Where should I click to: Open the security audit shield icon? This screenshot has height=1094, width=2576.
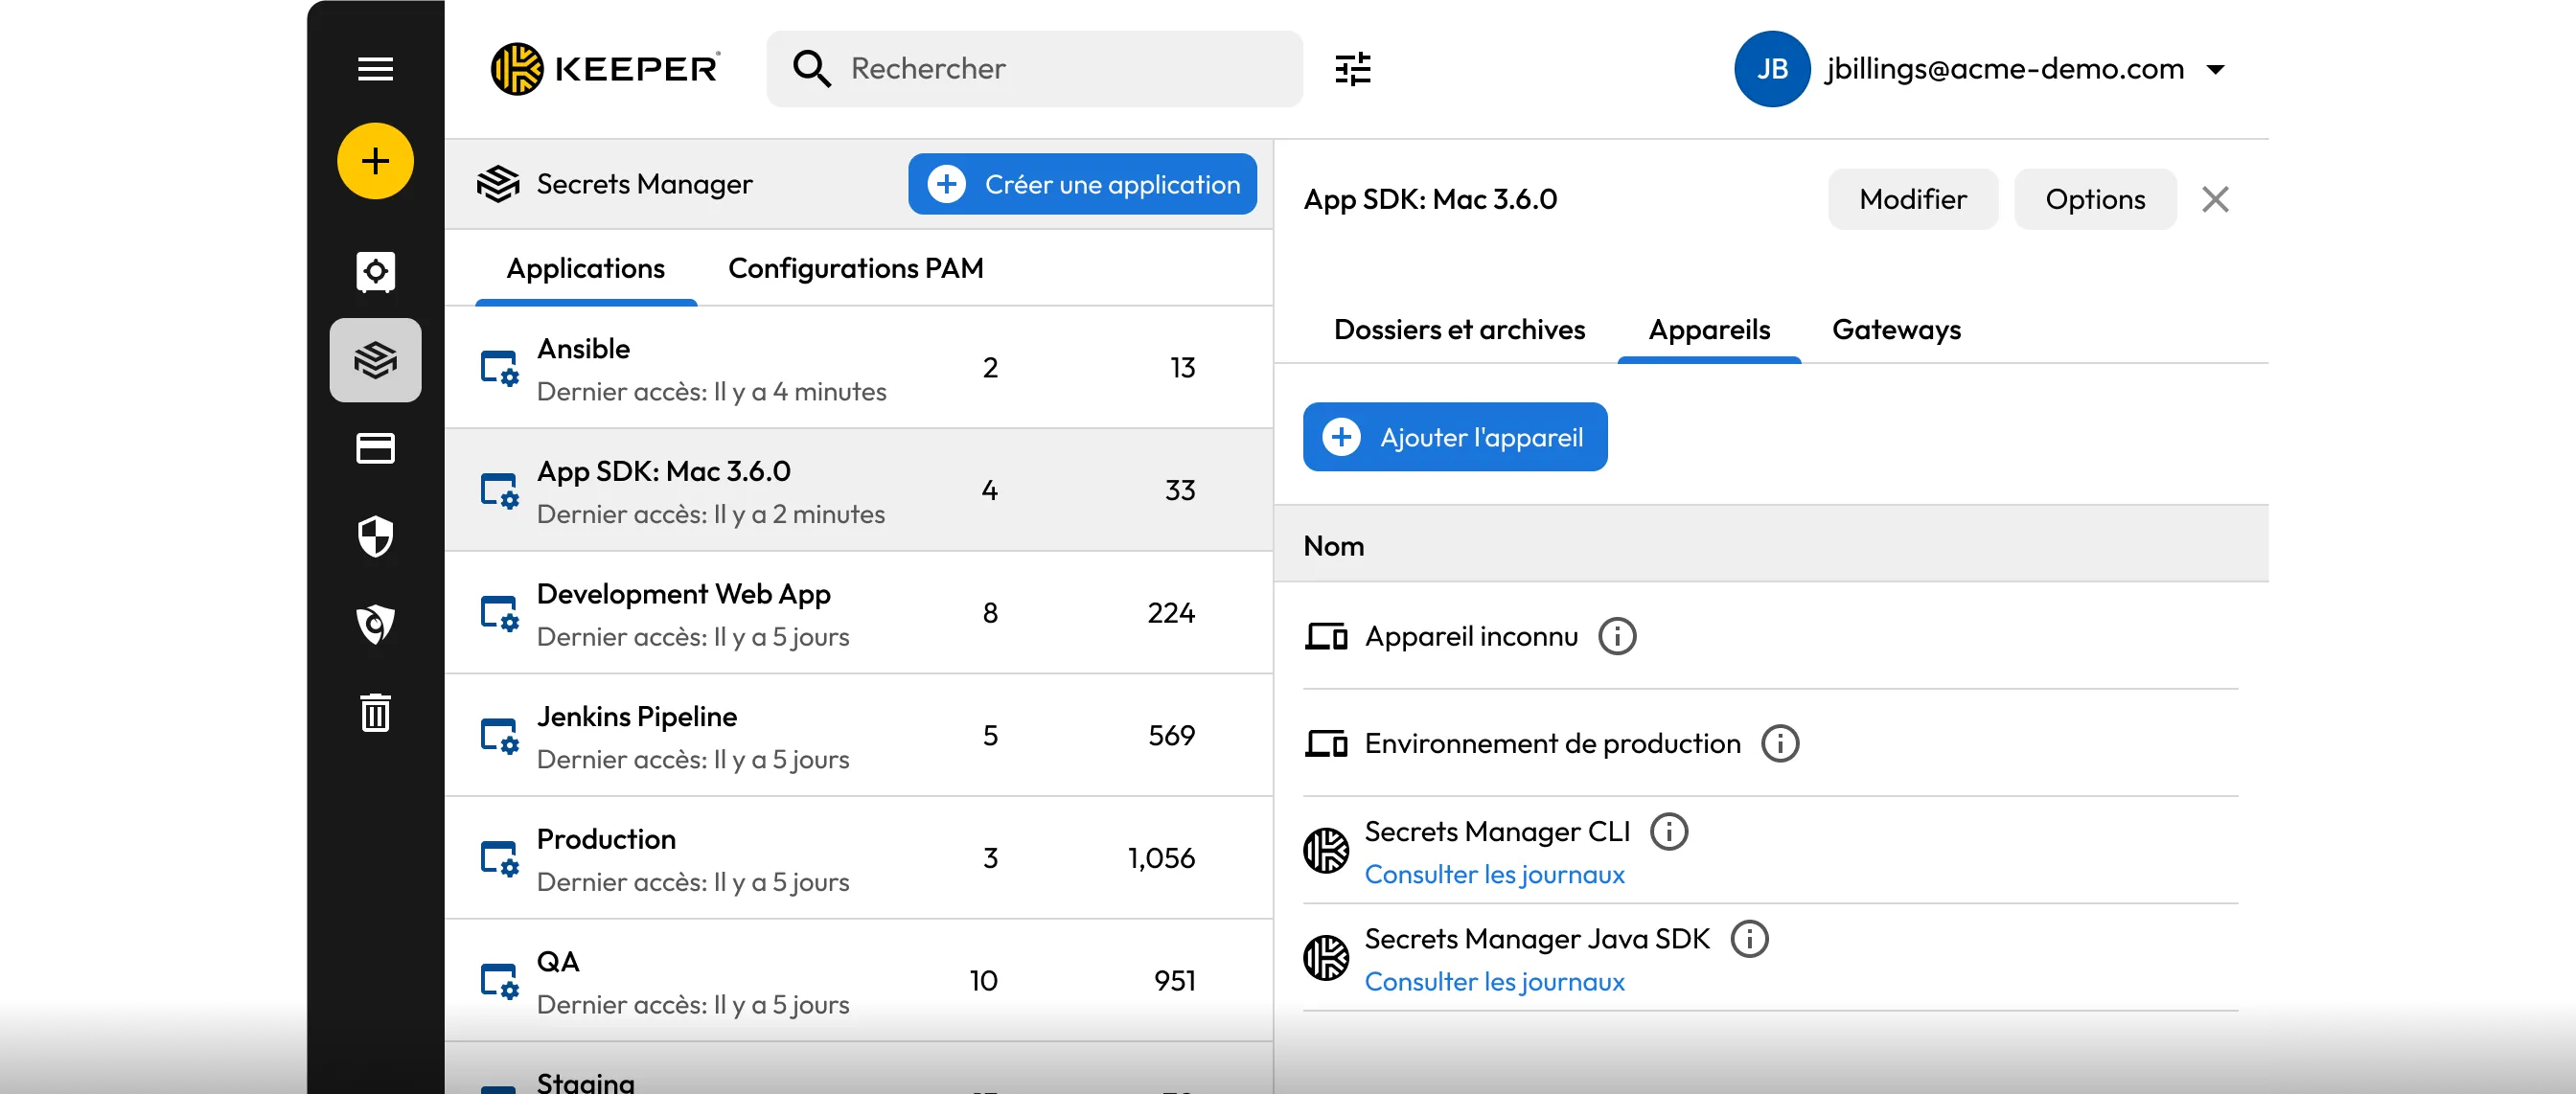(x=375, y=537)
